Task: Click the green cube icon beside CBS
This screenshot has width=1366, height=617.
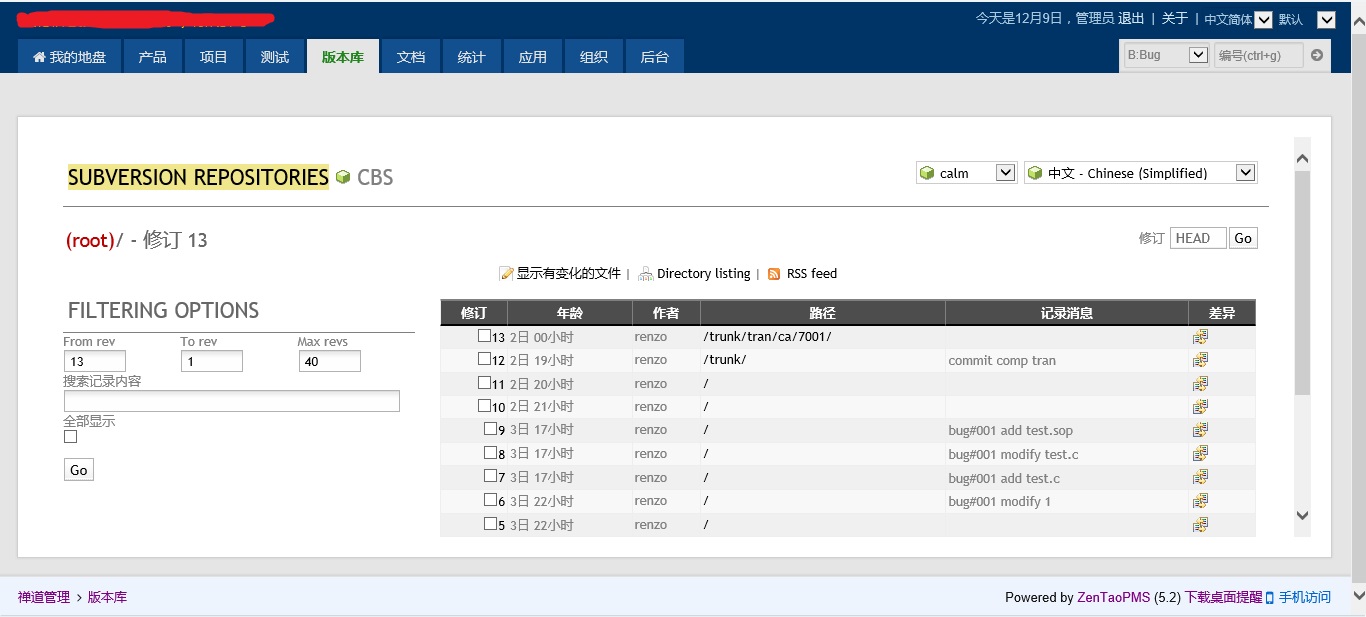Action: pyautogui.click(x=343, y=177)
